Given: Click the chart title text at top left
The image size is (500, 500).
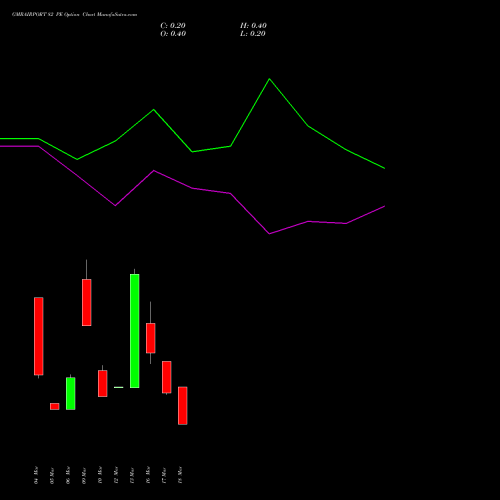Looking at the screenshot, I should 74,15.
